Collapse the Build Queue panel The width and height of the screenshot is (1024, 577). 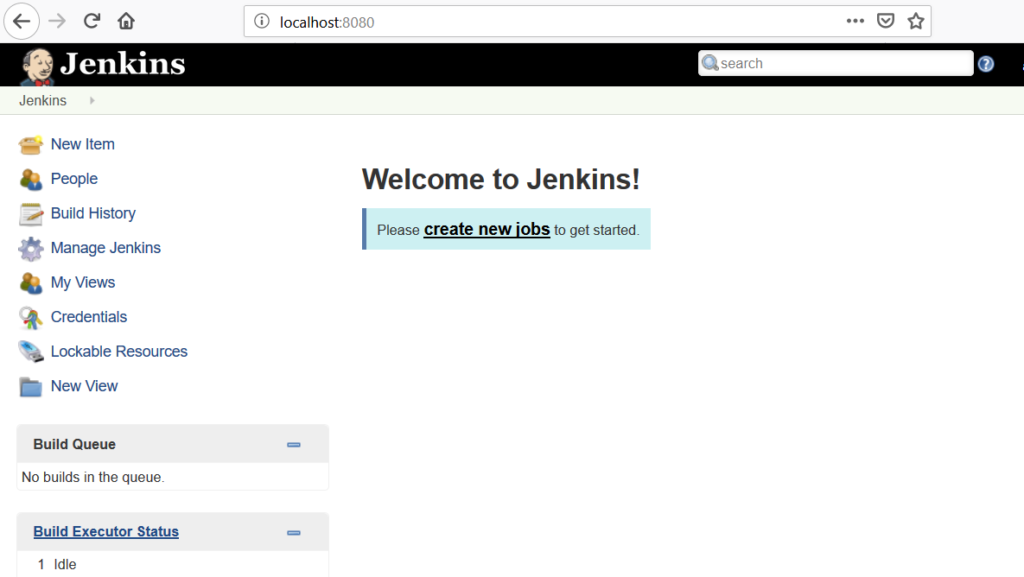pos(293,444)
